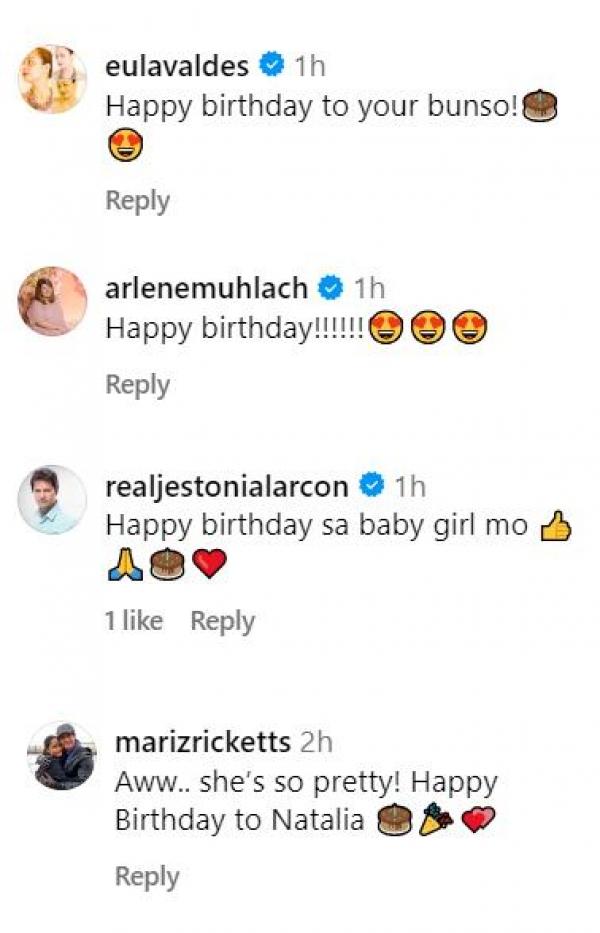Reply to eulavaldes' birthday comment
600x933 pixels.
(x=137, y=201)
